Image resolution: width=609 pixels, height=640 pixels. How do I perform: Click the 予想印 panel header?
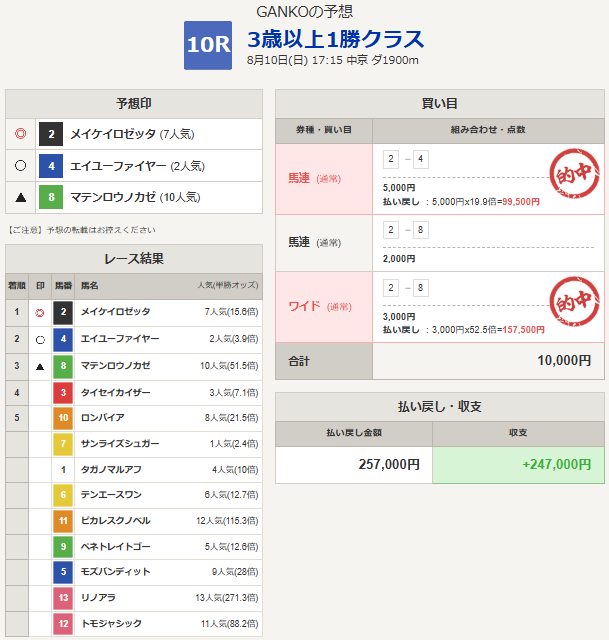tap(134, 104)
